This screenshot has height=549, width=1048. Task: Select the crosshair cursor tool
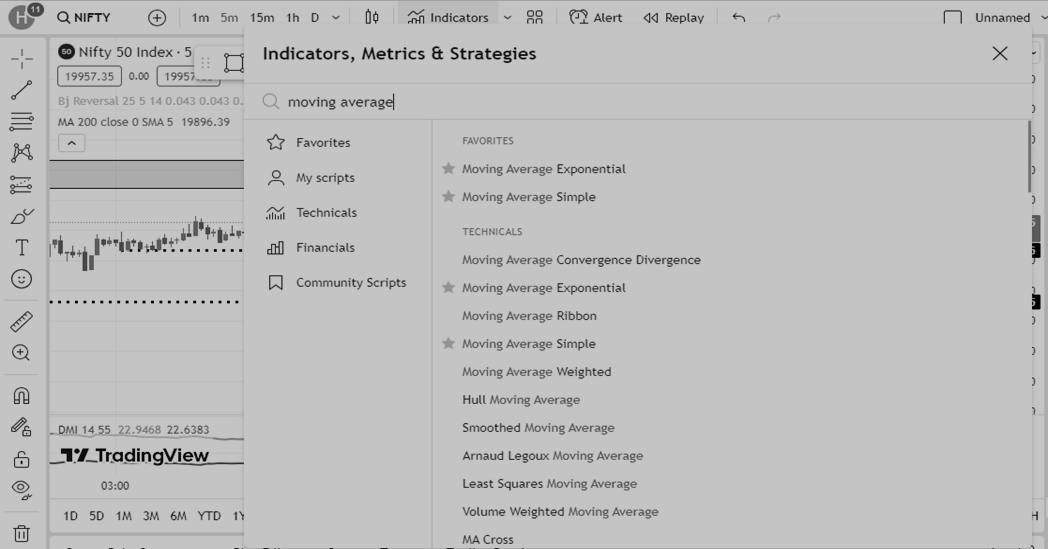(x=21, y=59)
